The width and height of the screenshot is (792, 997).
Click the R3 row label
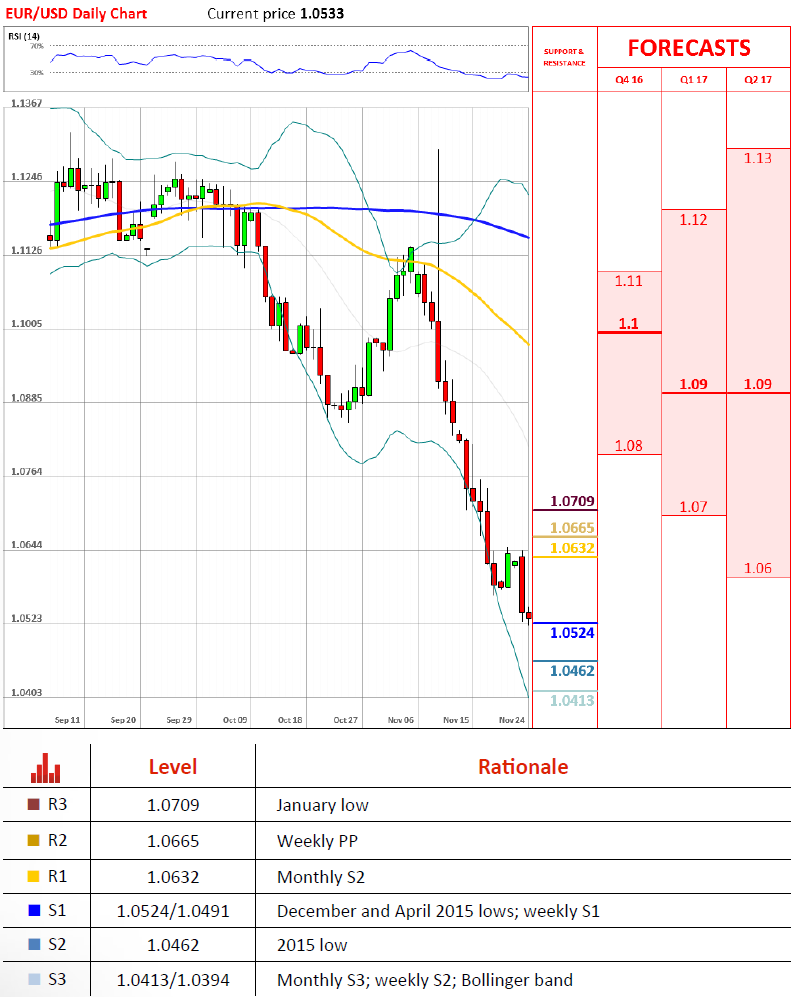(x=57, y=804)
